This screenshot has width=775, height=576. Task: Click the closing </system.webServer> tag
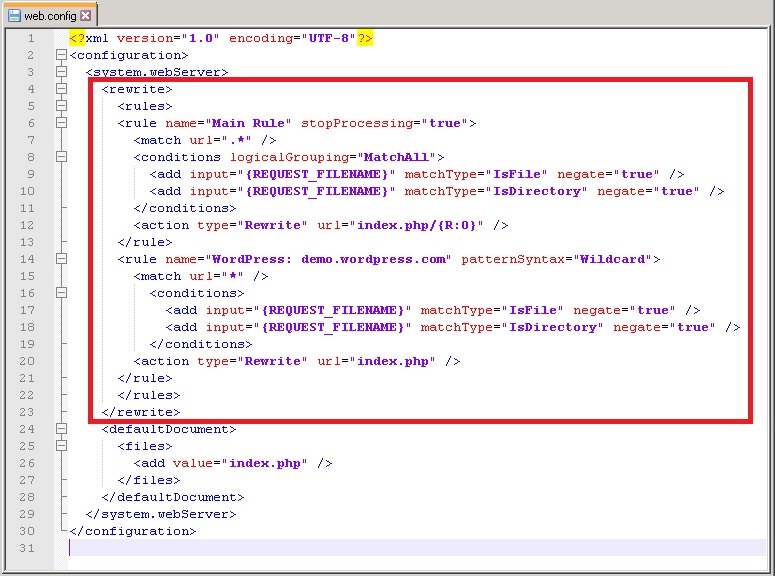click(161, 514)
